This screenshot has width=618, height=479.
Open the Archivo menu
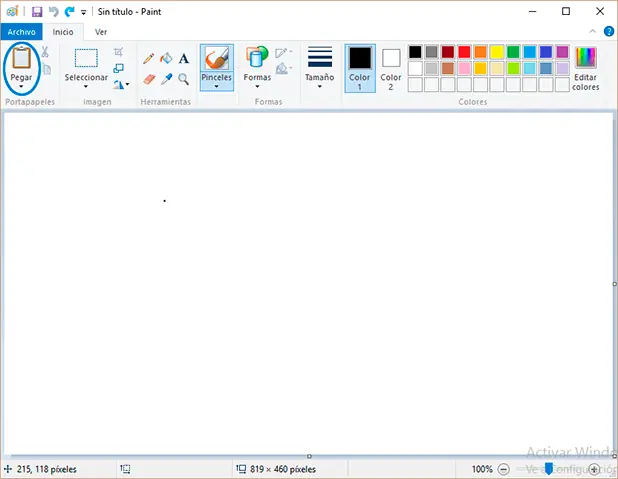click(x=21, y=32)
